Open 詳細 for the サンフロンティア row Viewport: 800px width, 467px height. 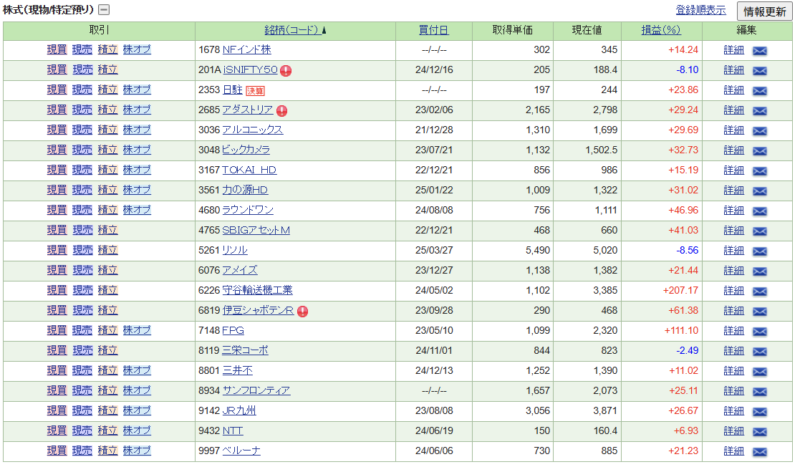[x=734, y=391]
